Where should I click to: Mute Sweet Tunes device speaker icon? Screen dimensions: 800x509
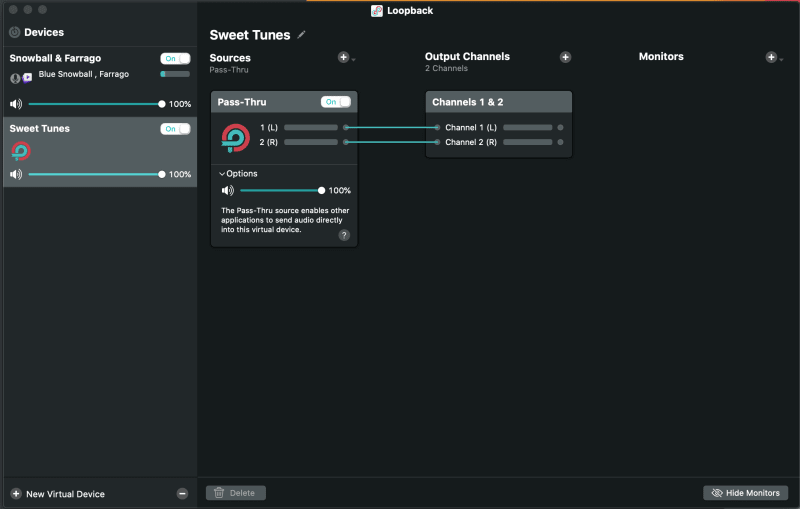pos(16,174)
